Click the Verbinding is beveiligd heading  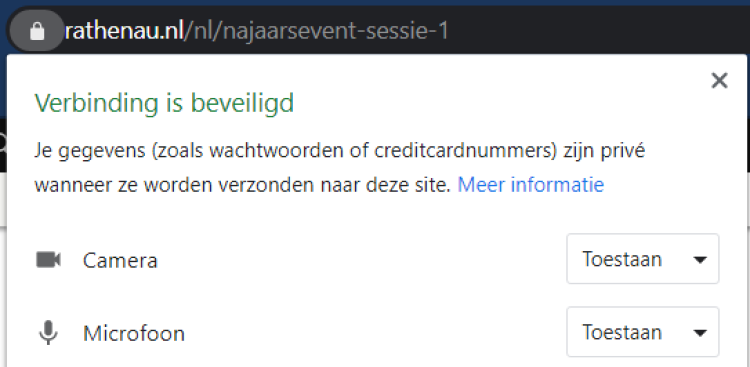[164, 103]
